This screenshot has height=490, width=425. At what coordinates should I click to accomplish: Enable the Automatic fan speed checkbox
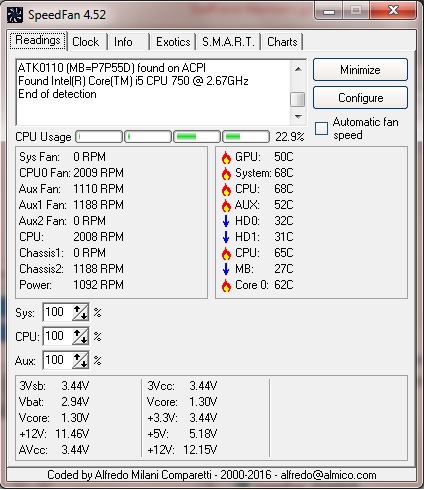(x=321, y=128)
